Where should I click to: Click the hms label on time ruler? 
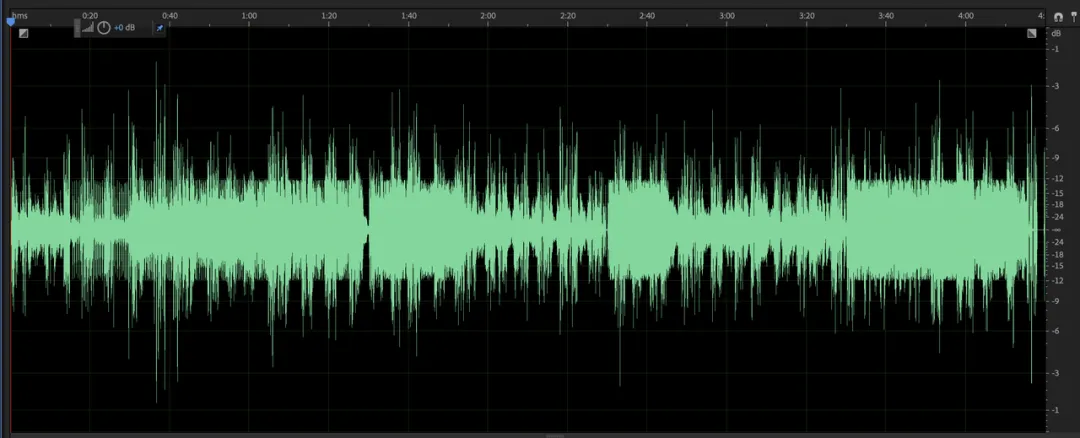point(19,15)
